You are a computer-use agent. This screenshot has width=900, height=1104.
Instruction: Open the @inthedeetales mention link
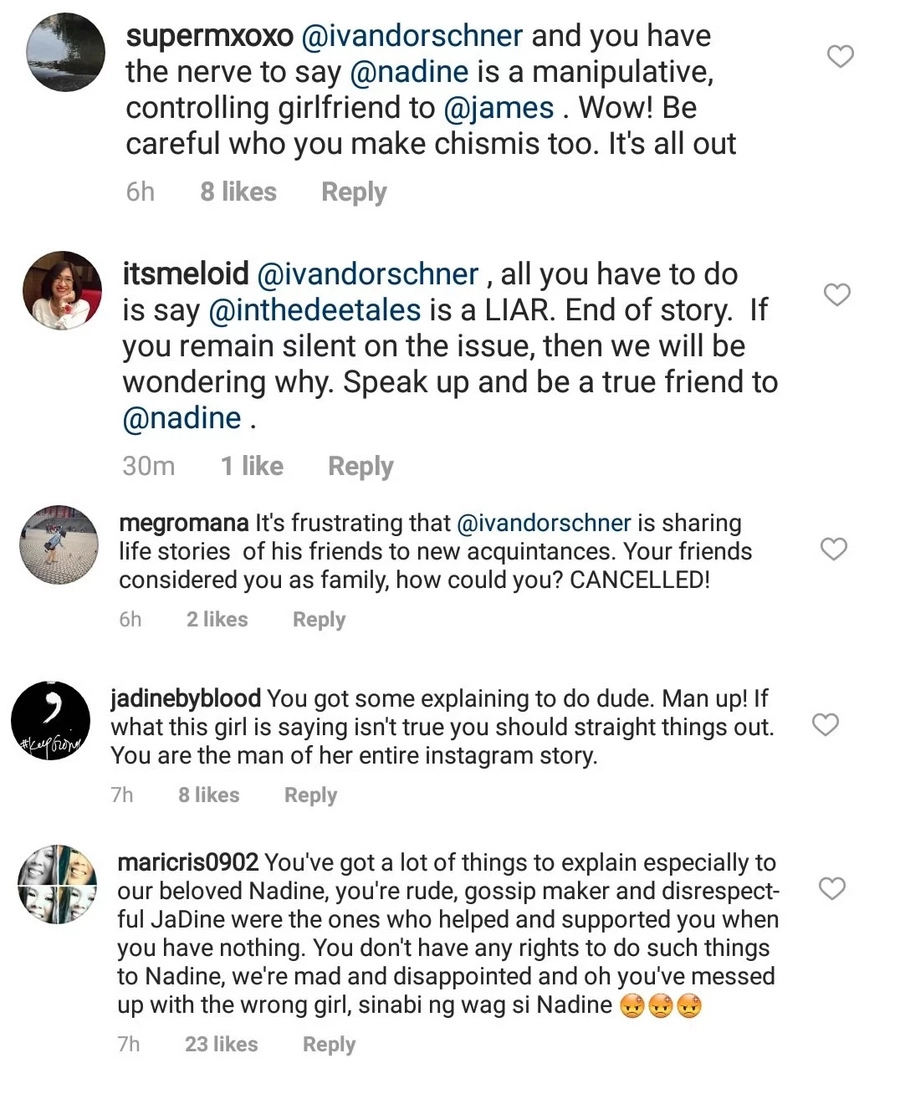point(315,310)
